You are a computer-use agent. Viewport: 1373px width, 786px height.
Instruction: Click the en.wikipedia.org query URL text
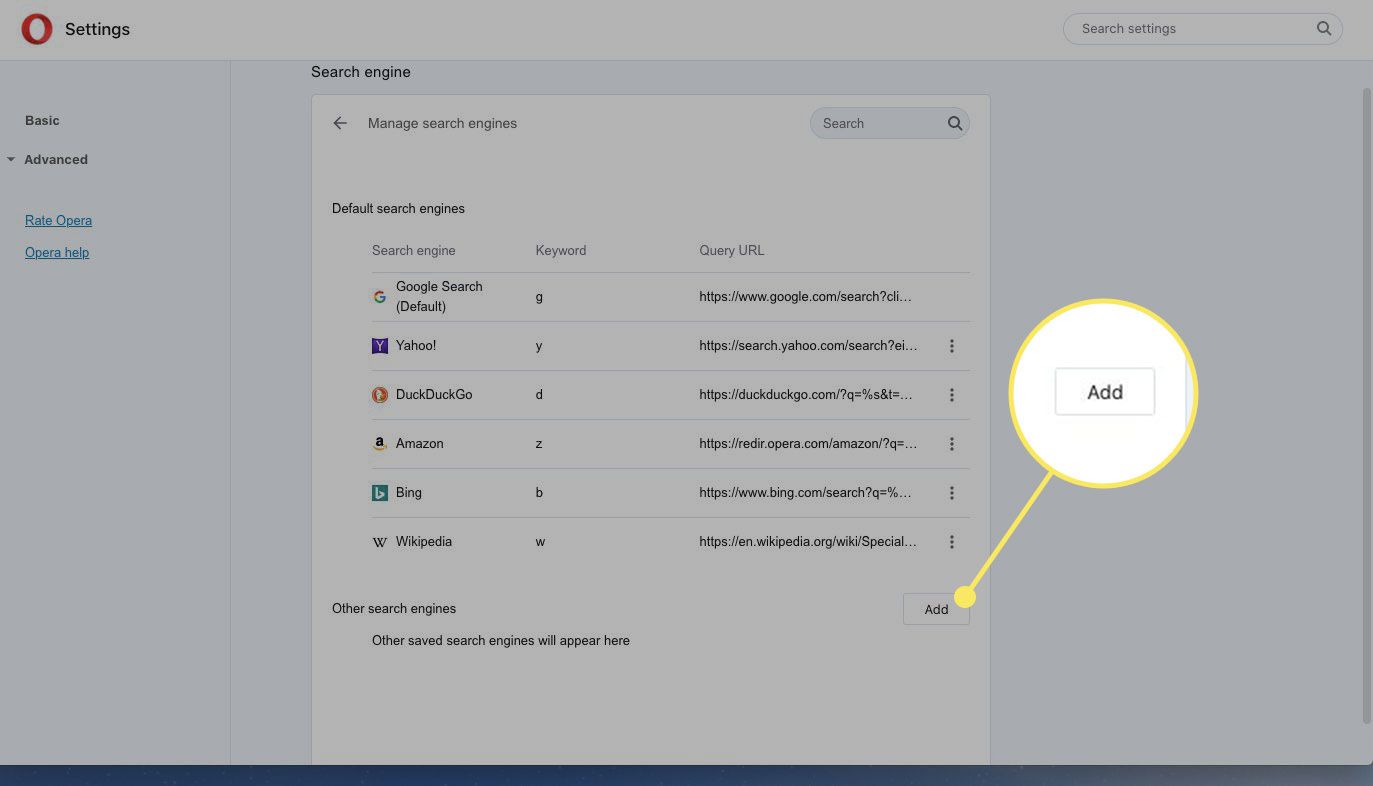808,541
